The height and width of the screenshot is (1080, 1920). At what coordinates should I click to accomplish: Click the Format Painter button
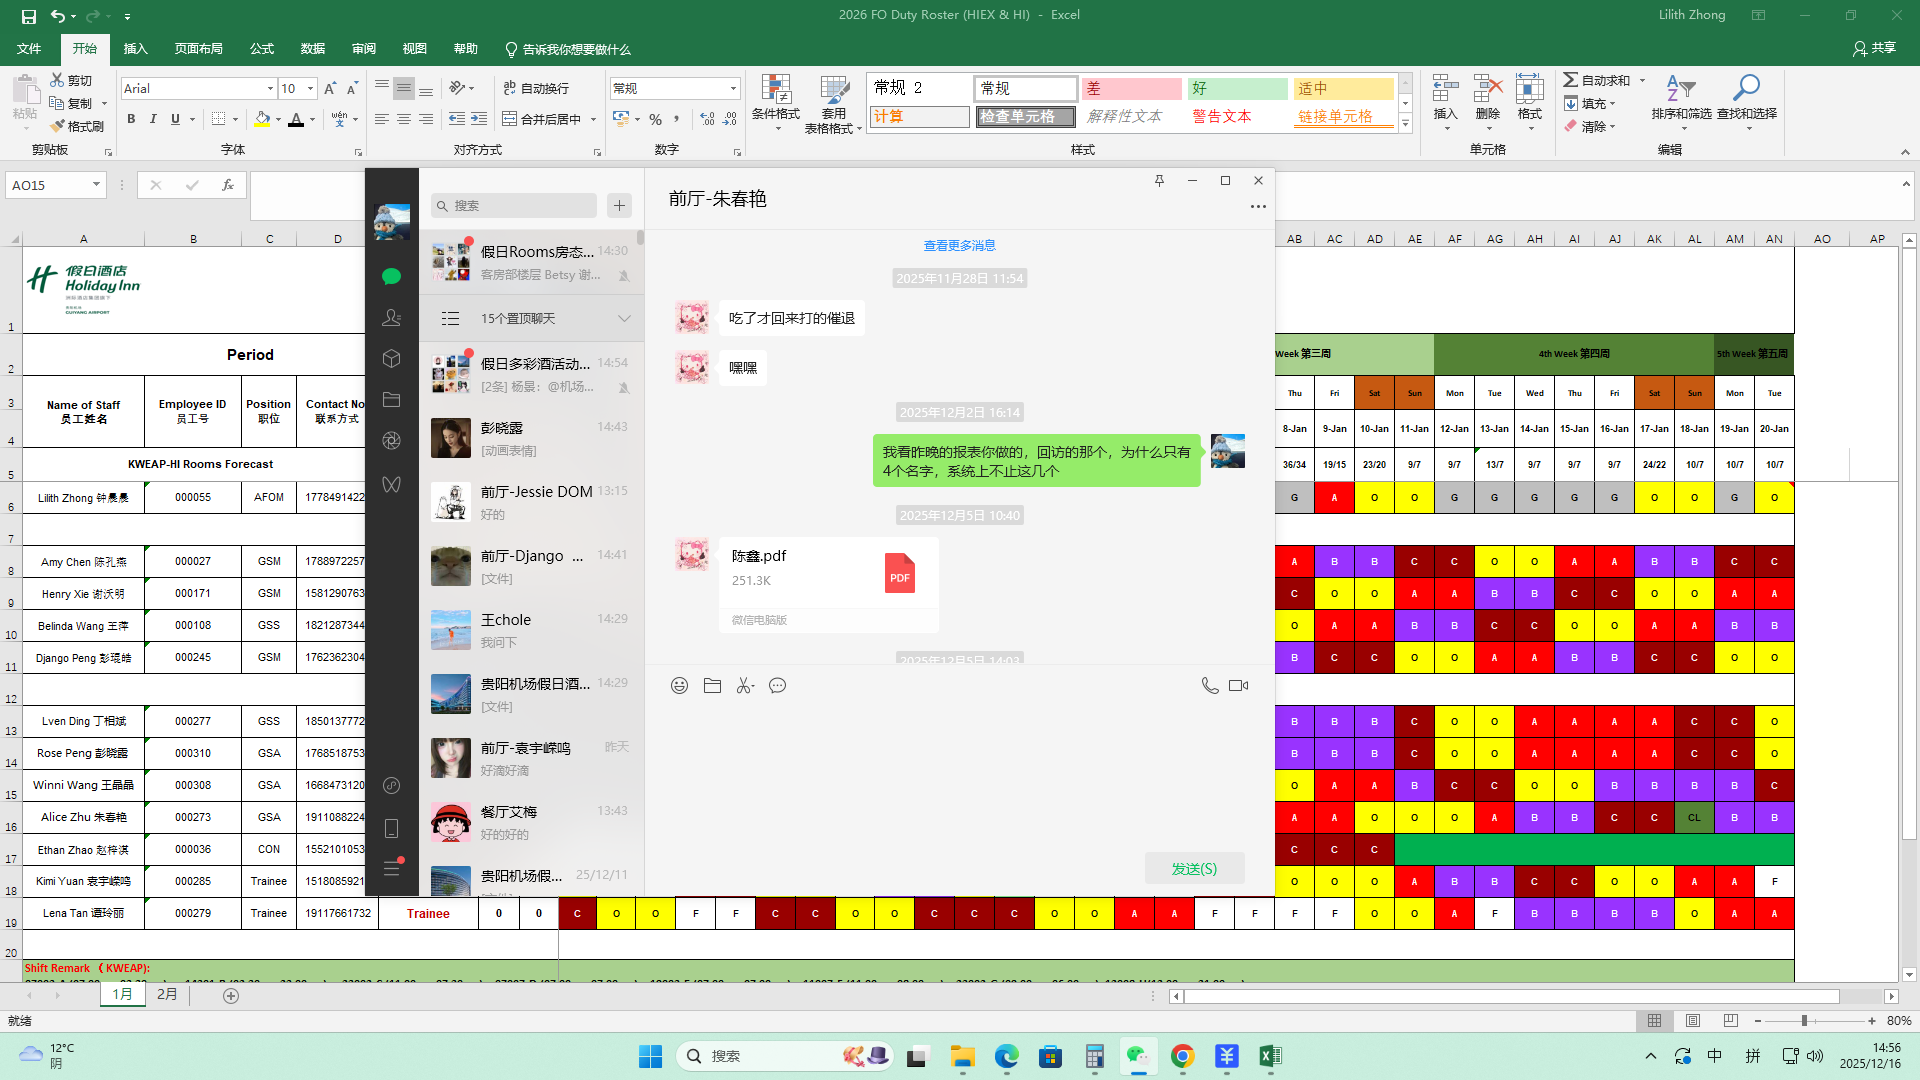[x=78, y=126]
